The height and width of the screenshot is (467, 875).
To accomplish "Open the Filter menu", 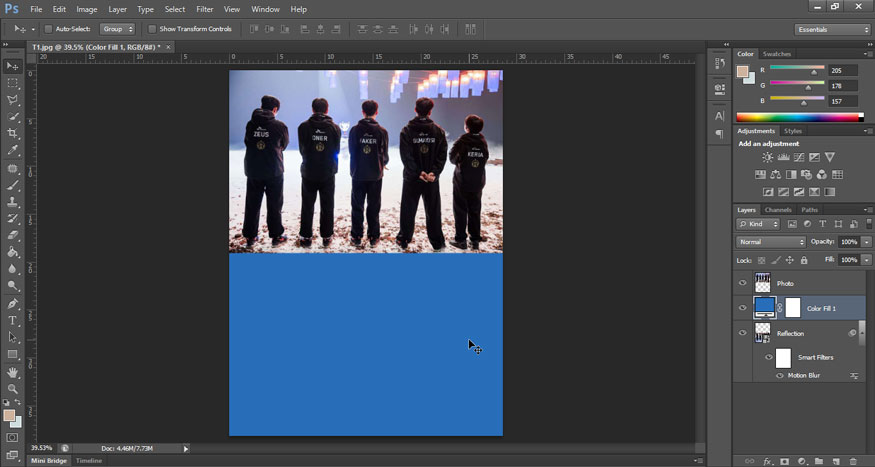I will click(204, 9).
